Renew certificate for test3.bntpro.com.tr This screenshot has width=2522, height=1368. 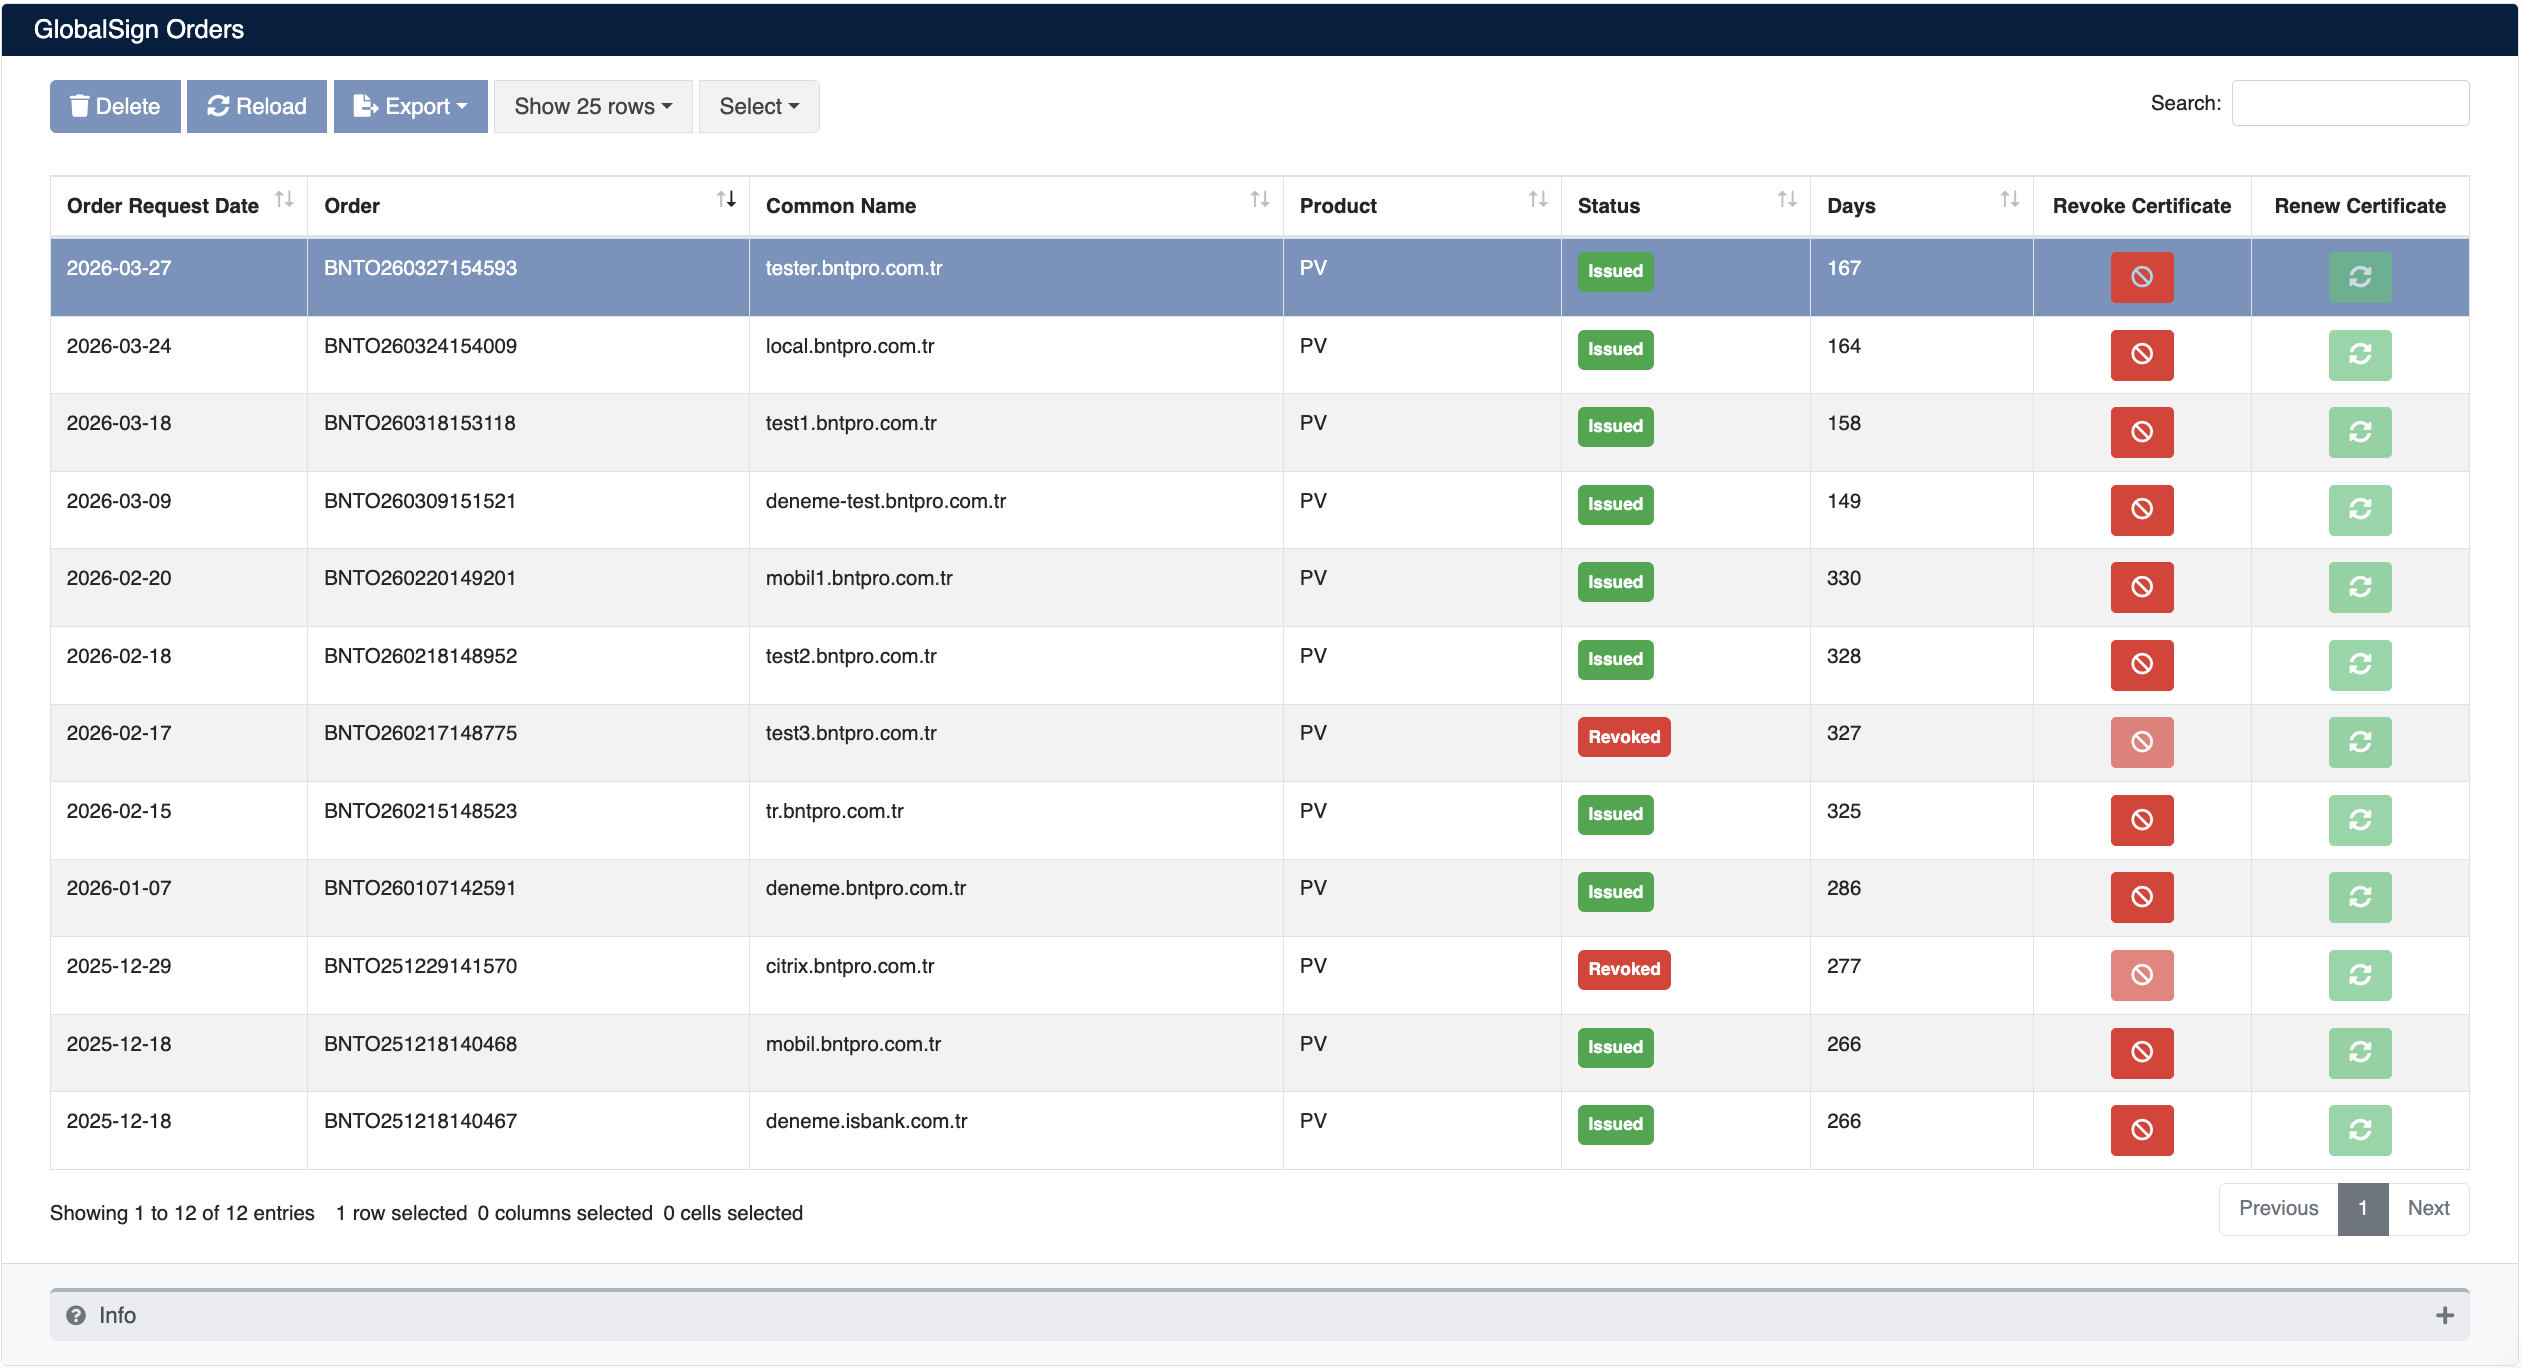pyautogui.click(x=2360, y=742)
